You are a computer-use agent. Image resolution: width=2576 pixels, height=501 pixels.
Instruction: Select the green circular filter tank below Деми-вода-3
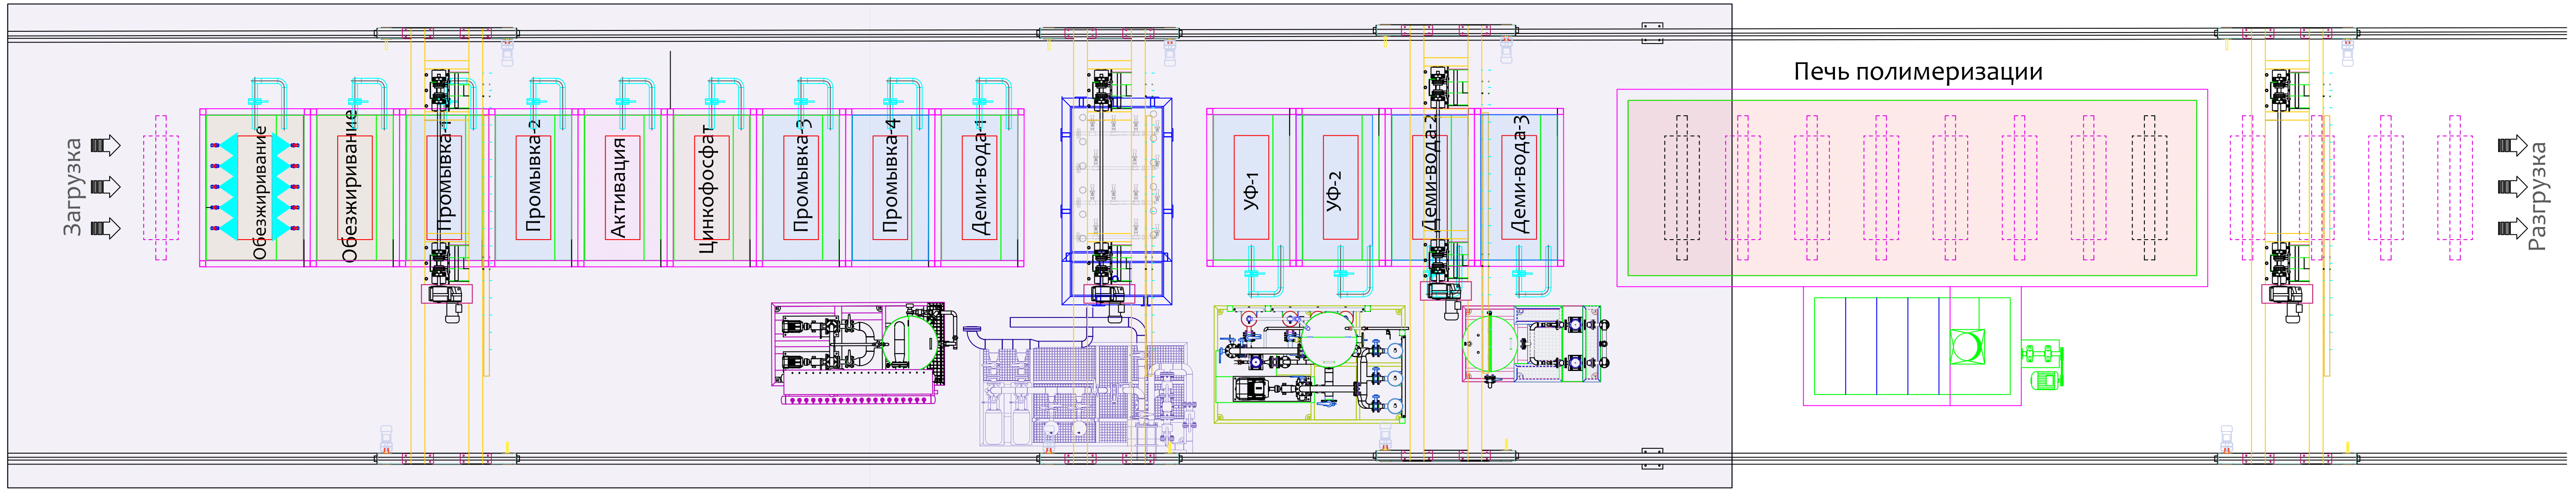pos(1490,344)
